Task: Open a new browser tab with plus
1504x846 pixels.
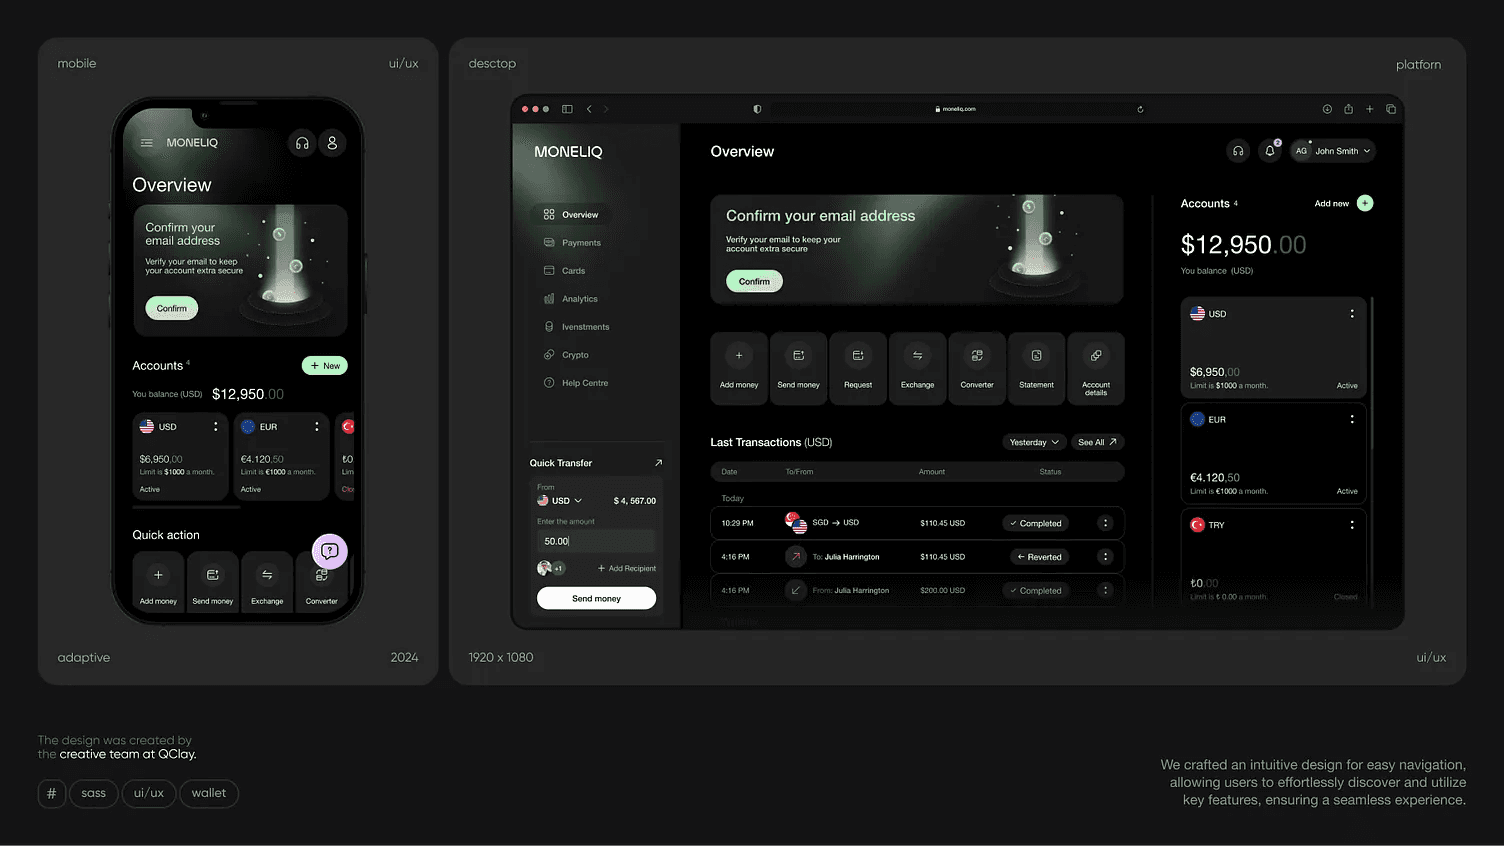Action: [1370, 109]
